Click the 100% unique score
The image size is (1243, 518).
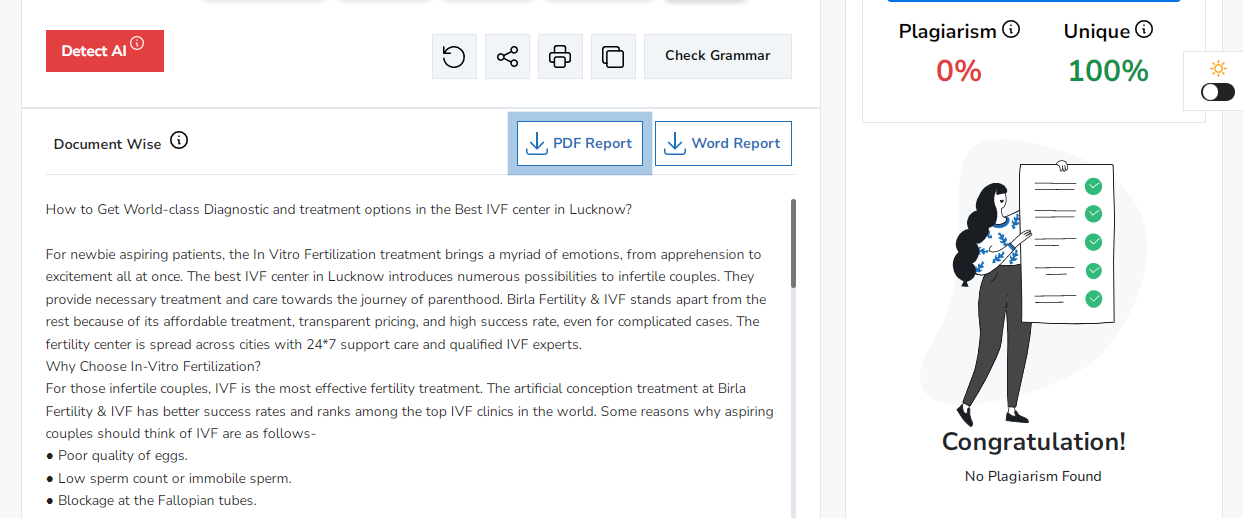(1108, 71)
